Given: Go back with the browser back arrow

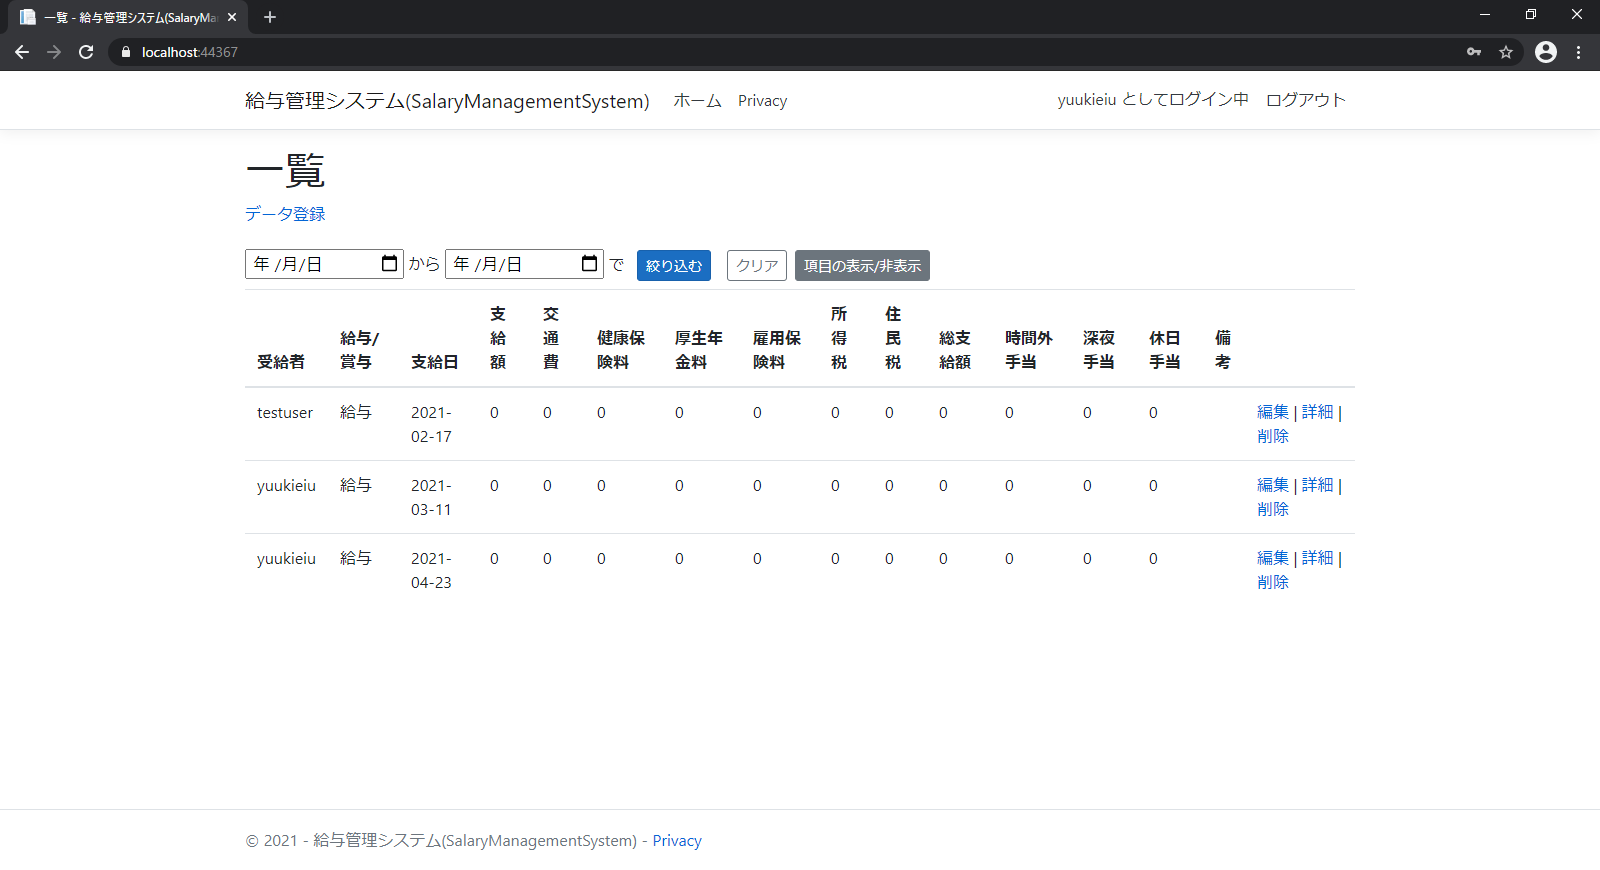Looking at the screenshot, I should click(x=22, y=52).
